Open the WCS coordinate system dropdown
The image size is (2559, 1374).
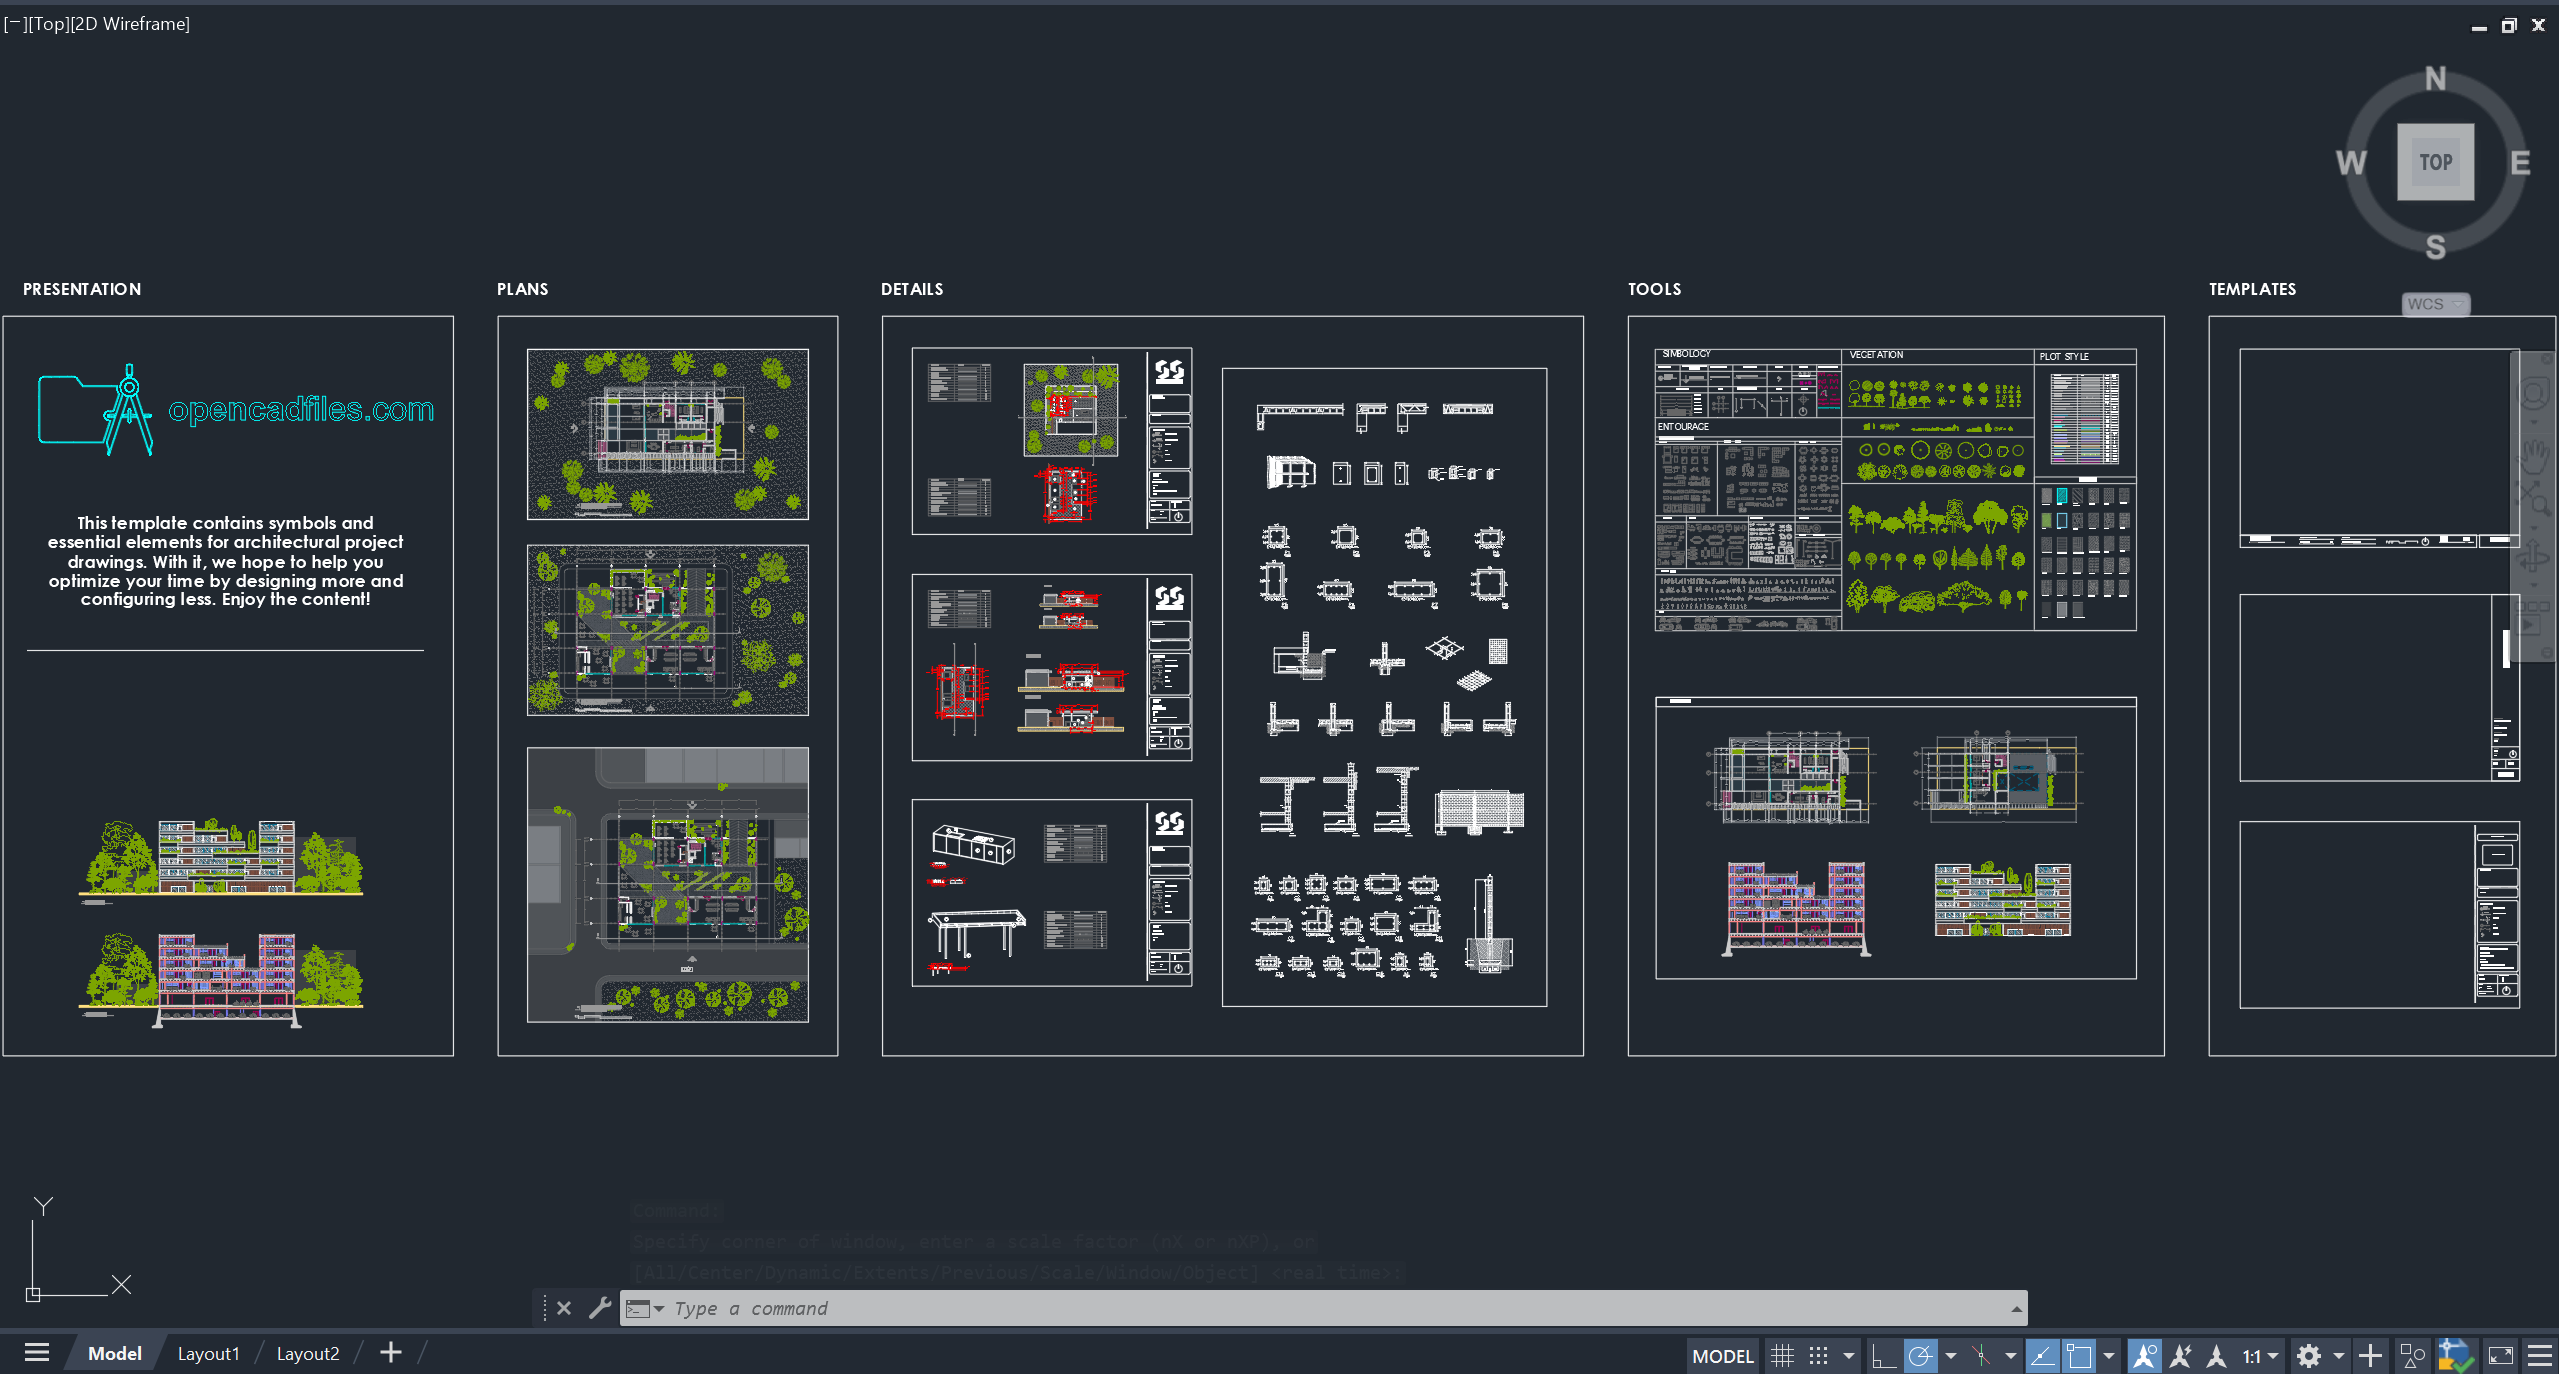[2435, 304]
